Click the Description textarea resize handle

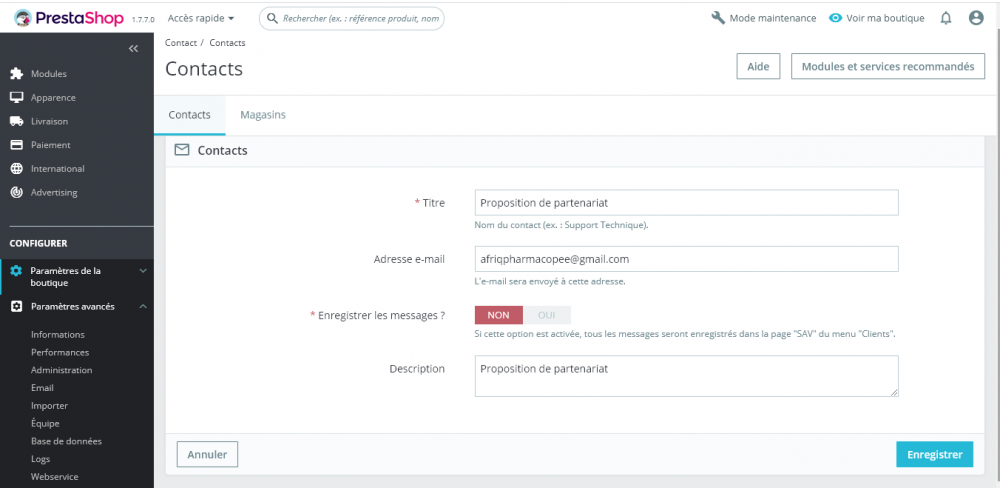point(894,392)
